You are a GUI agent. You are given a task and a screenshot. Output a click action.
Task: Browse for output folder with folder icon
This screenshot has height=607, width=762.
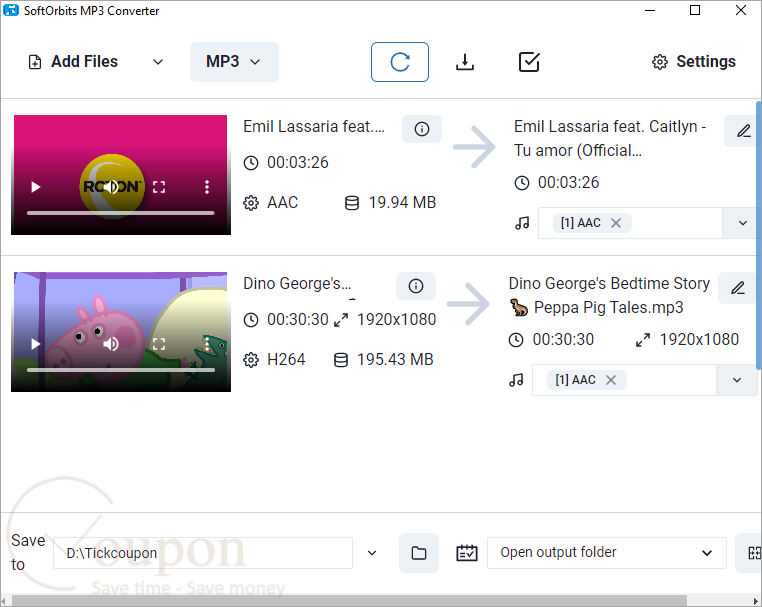click(x=418, y=553)
